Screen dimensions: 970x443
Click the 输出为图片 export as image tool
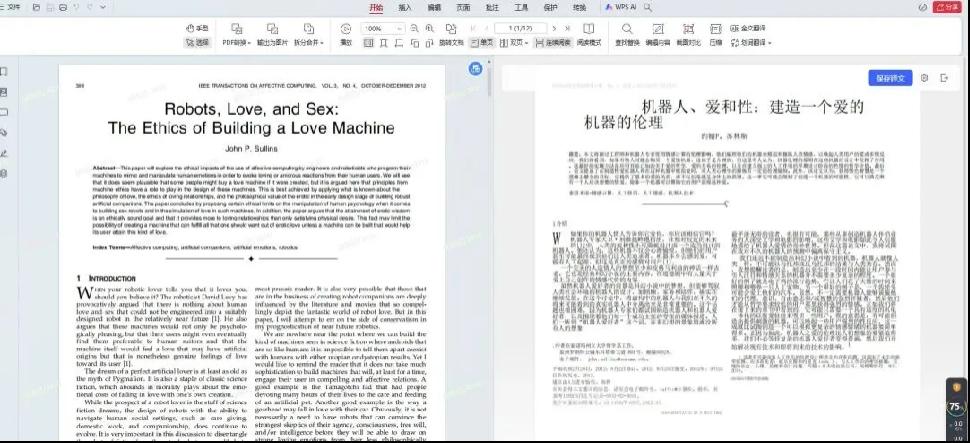(272, 35)
